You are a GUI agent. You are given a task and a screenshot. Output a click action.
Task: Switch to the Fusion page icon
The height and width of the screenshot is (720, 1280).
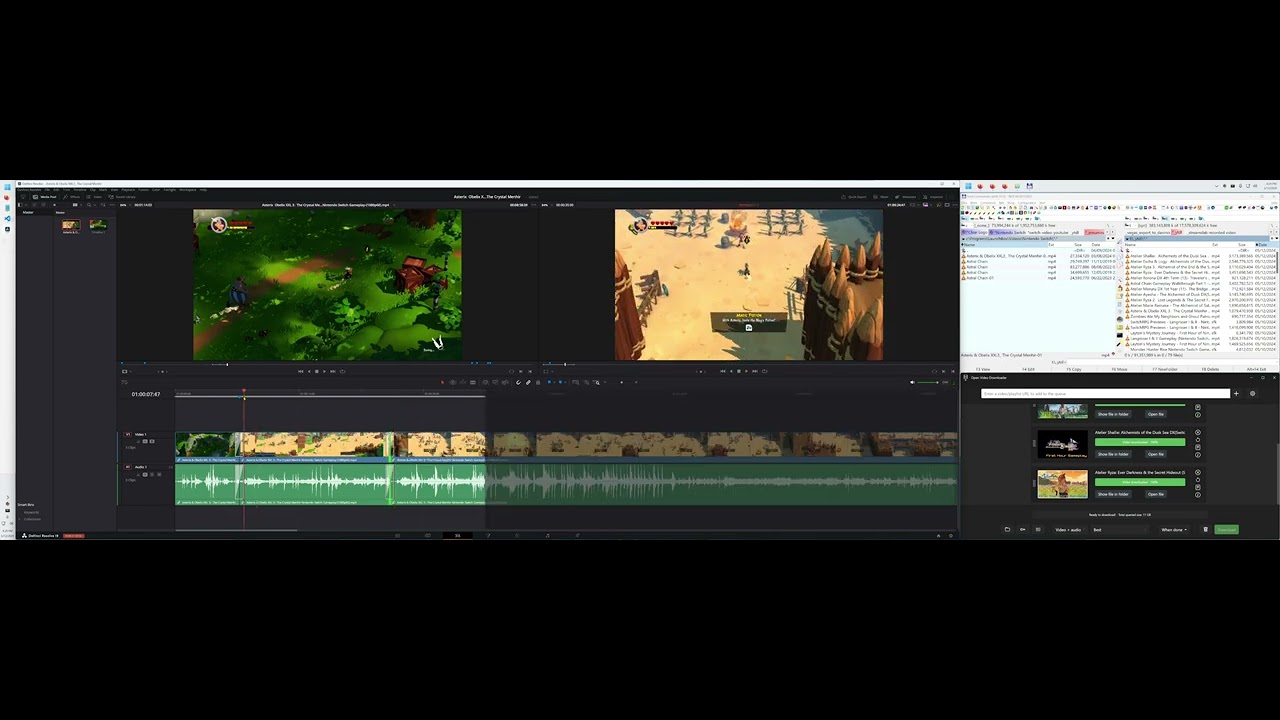(487, 535)
